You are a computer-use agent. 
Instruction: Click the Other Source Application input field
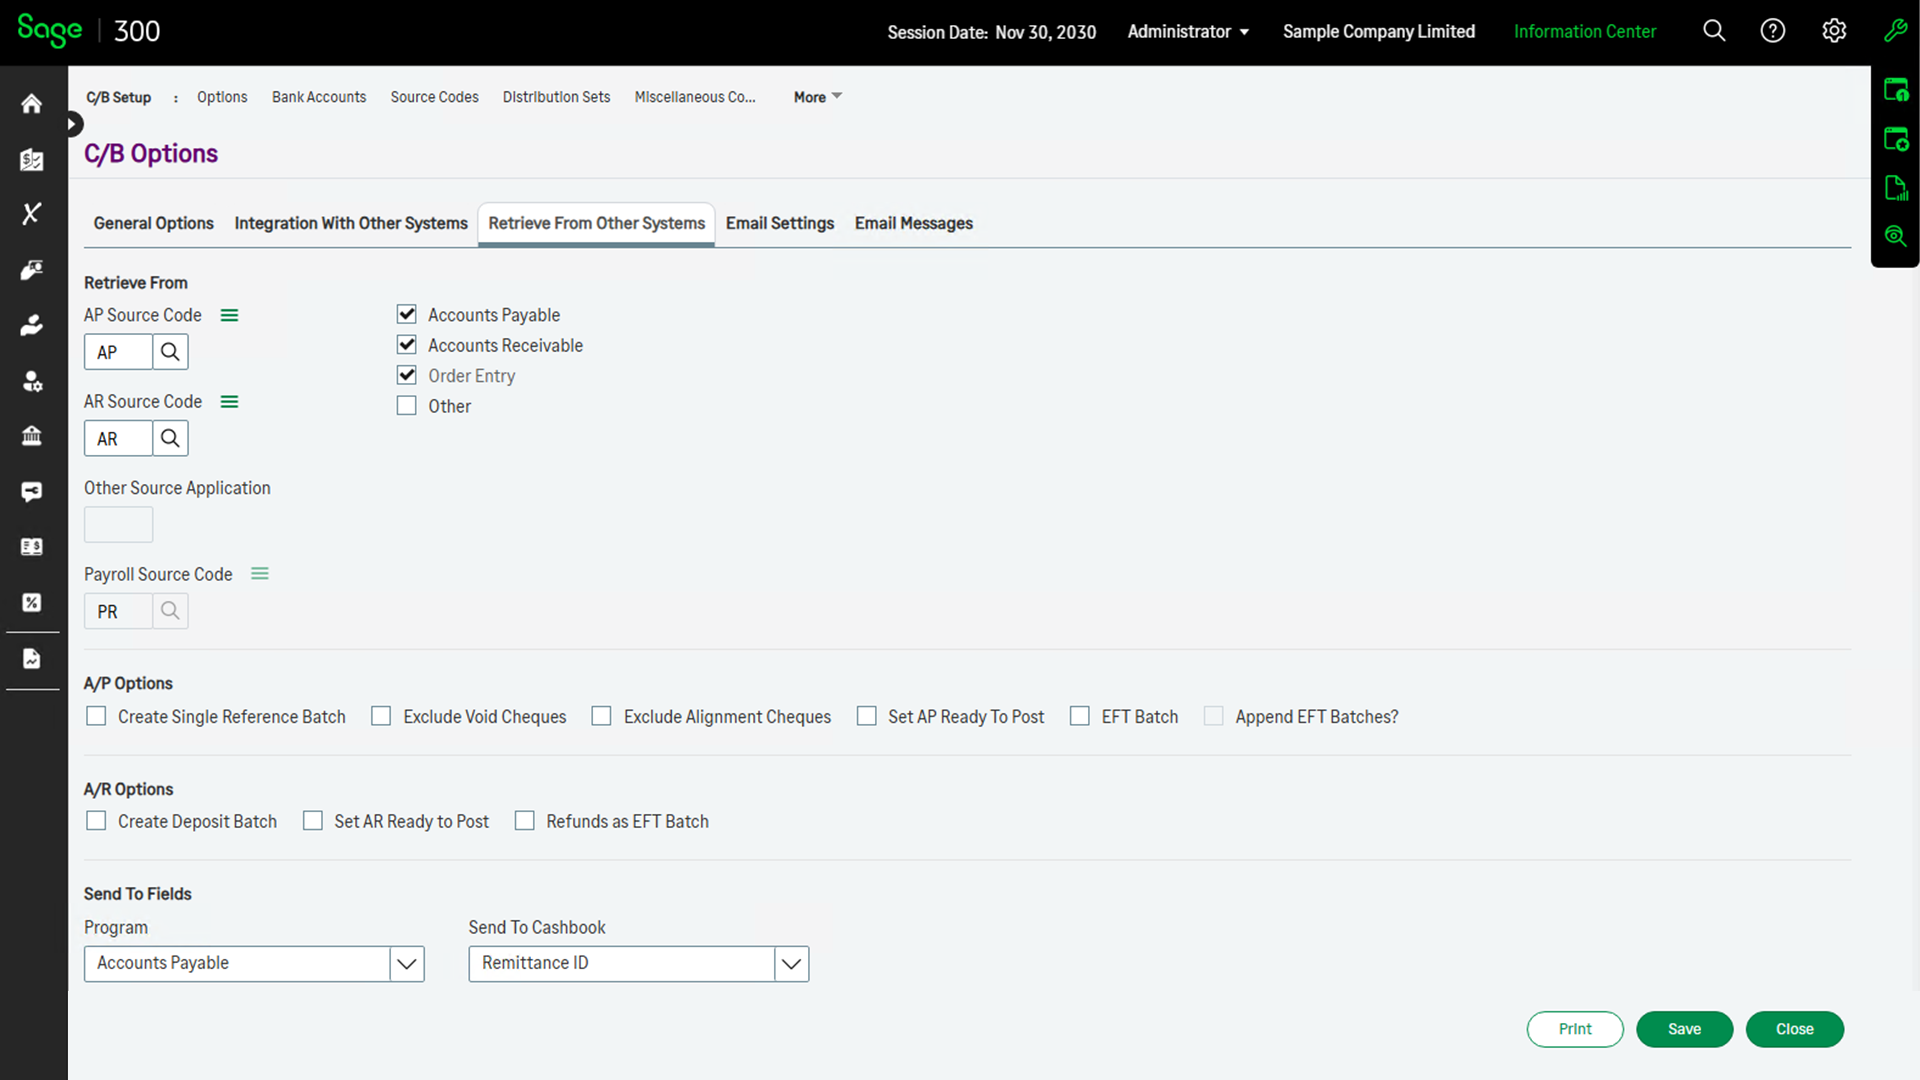pos(118,524)
